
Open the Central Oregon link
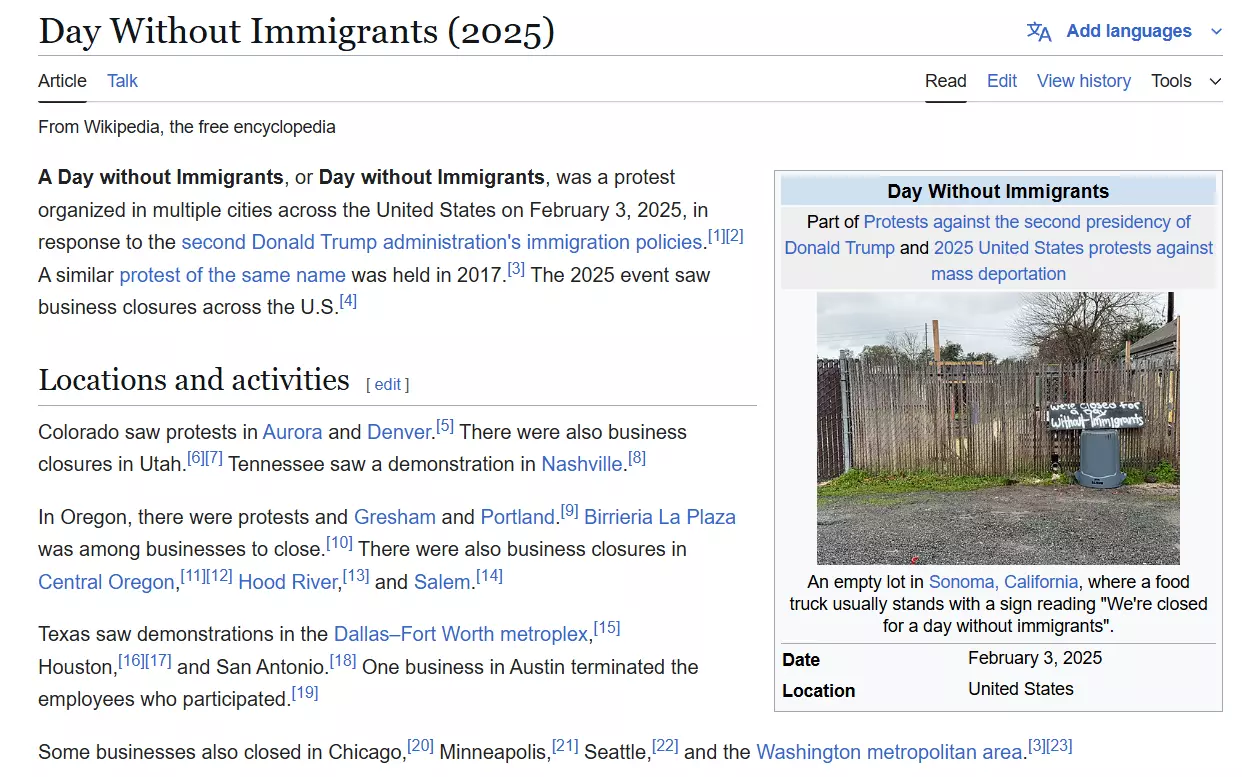tap(106, 582)
